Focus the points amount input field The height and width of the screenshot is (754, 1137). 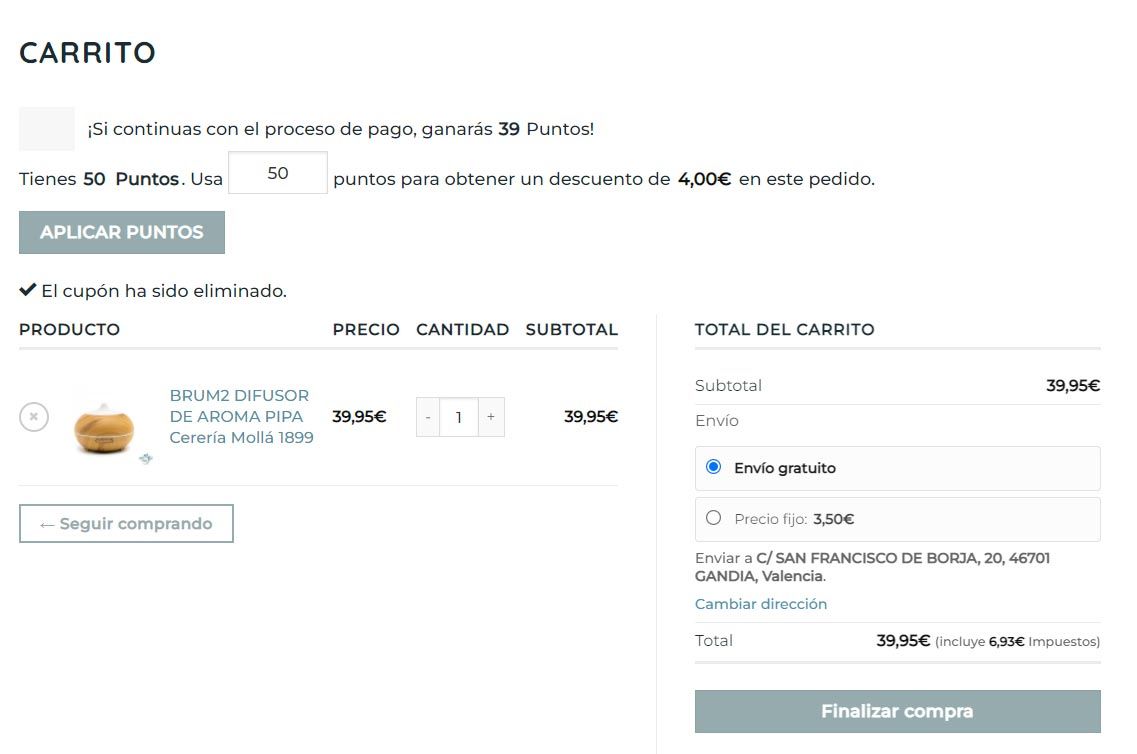[x=278, y=173]
